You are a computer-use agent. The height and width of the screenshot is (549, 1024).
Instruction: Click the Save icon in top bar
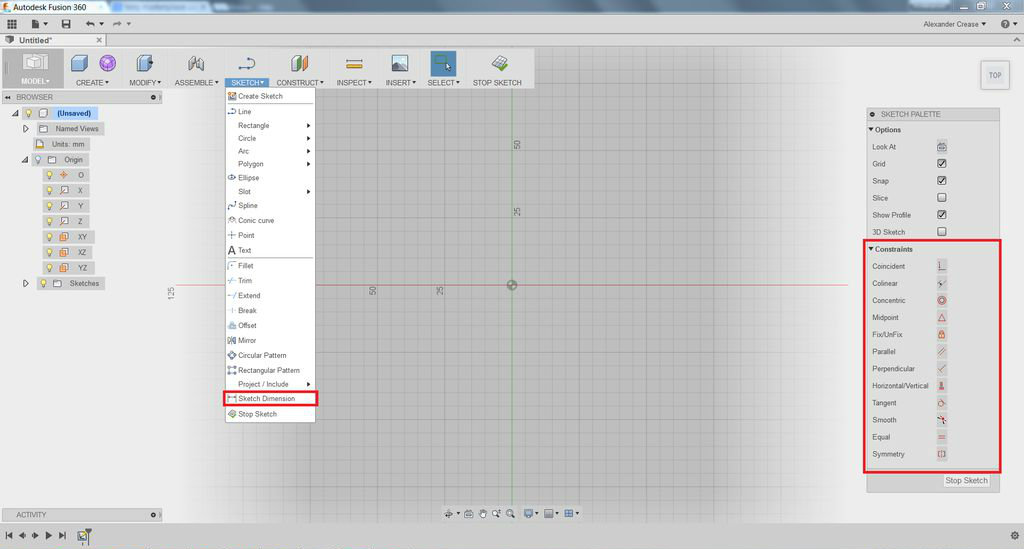click(x=66, y=24)
